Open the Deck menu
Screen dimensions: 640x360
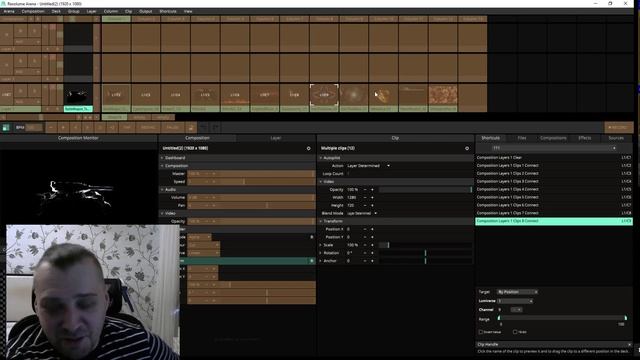[56, 11]
